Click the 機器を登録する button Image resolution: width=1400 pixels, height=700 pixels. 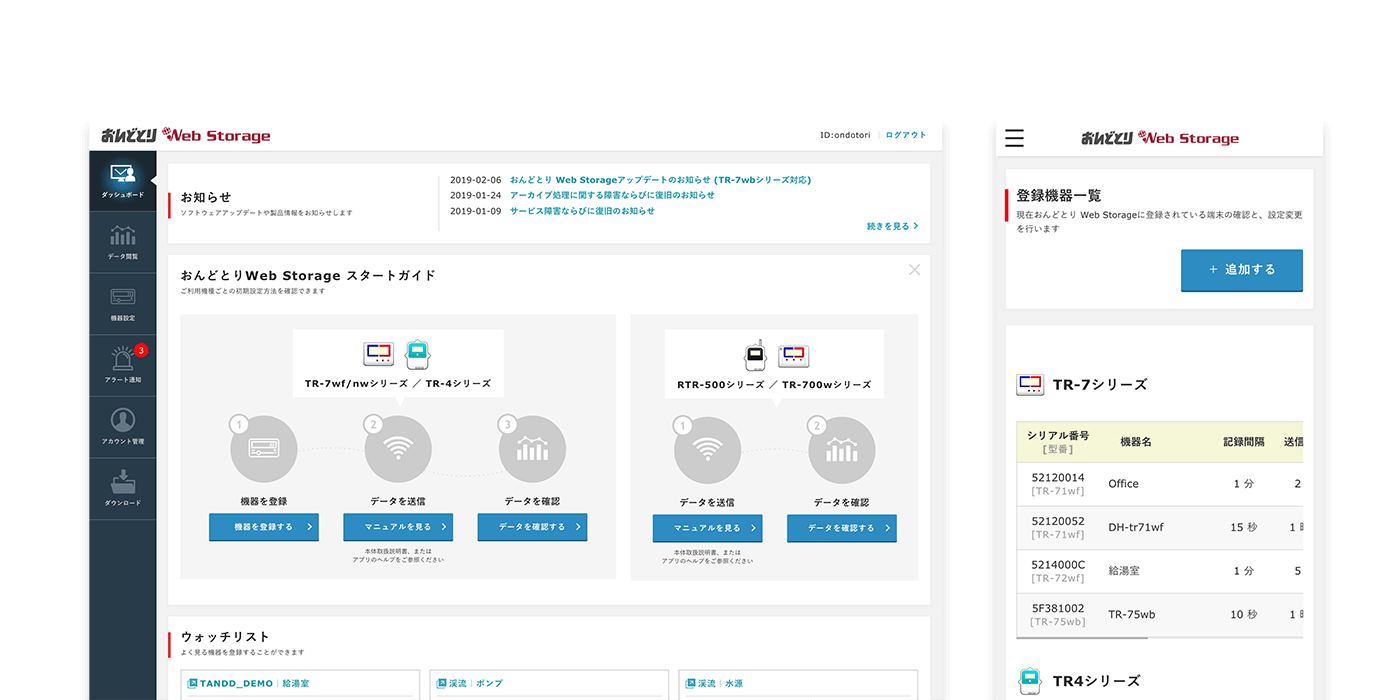(264, 527)
